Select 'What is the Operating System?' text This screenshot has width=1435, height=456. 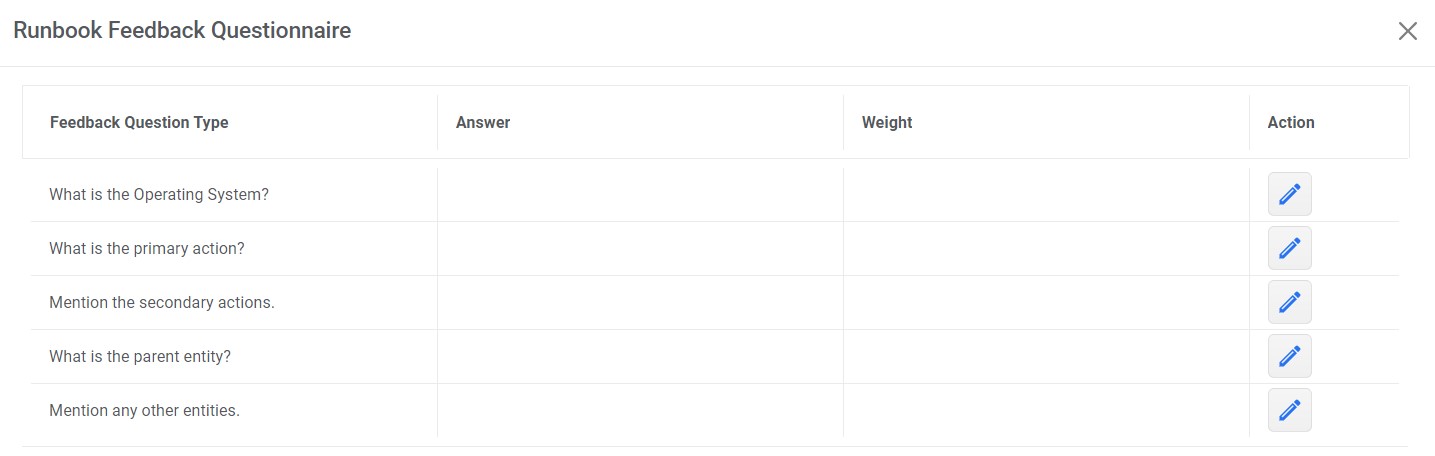(x=159, y=194)
